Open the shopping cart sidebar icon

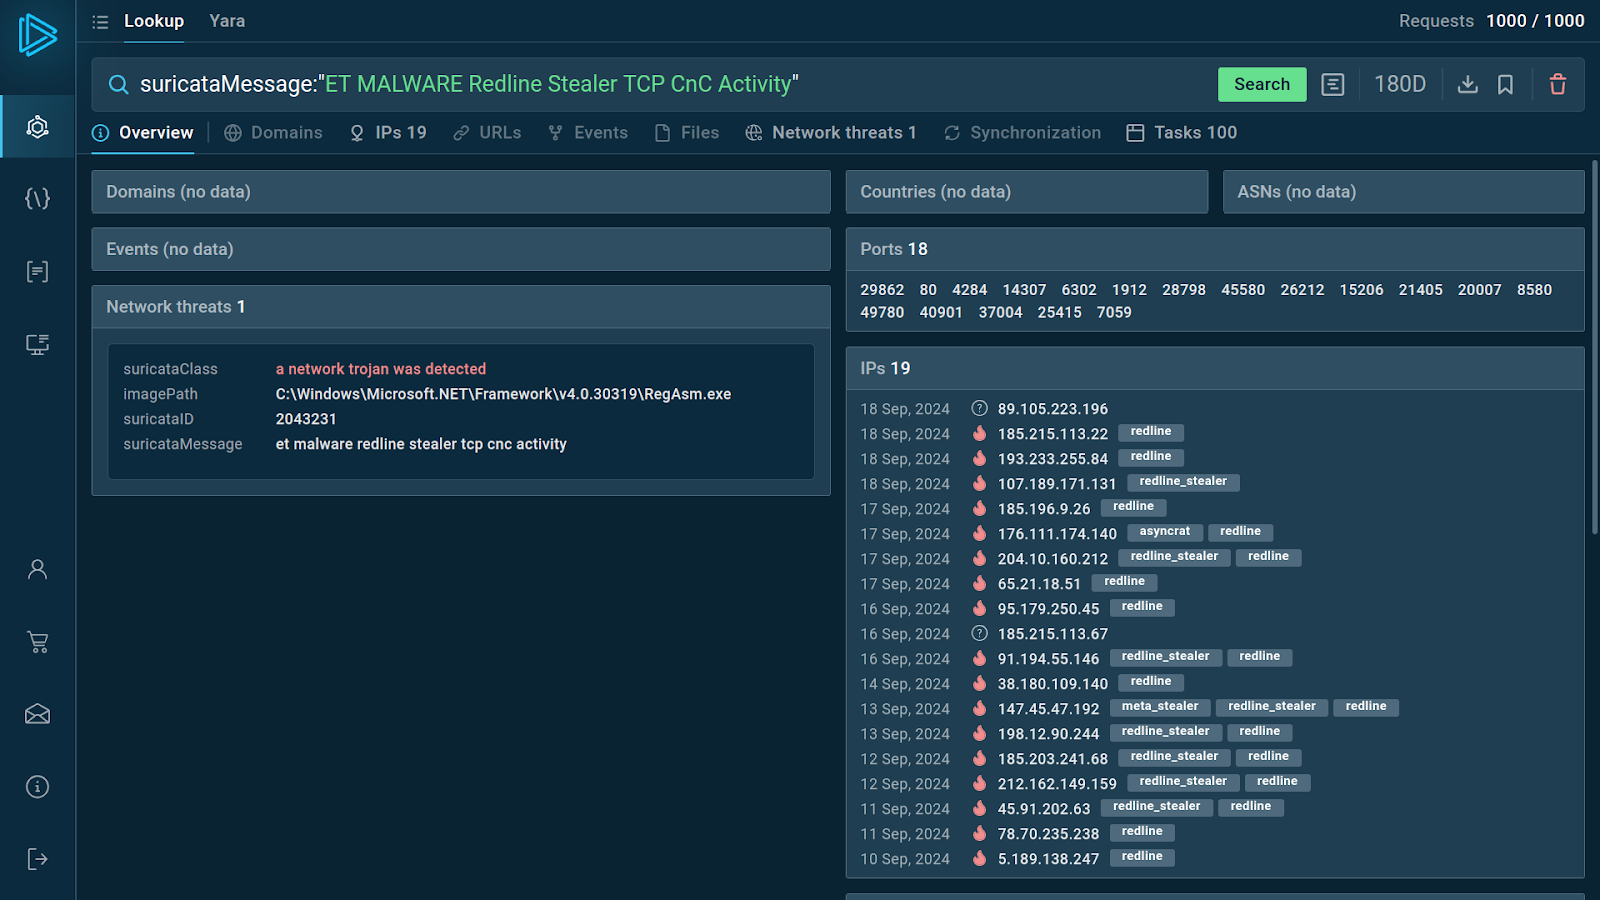[37, 642]
